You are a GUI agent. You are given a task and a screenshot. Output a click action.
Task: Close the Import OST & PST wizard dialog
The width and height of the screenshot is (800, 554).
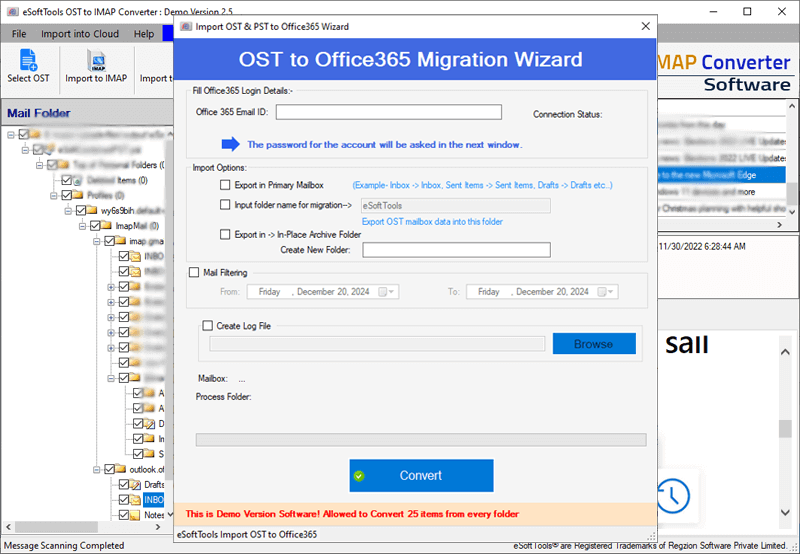[x=645, y=26]
